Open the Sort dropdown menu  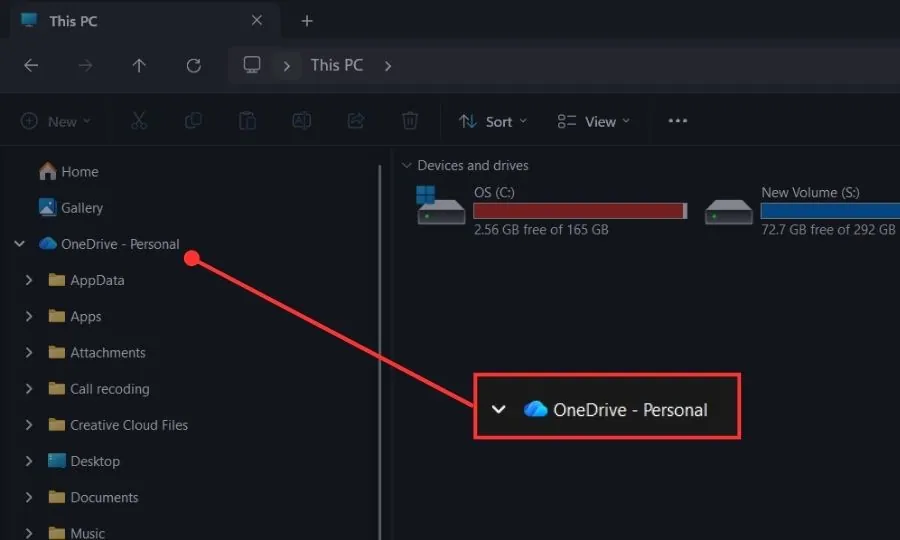click(x=493, y=122)
